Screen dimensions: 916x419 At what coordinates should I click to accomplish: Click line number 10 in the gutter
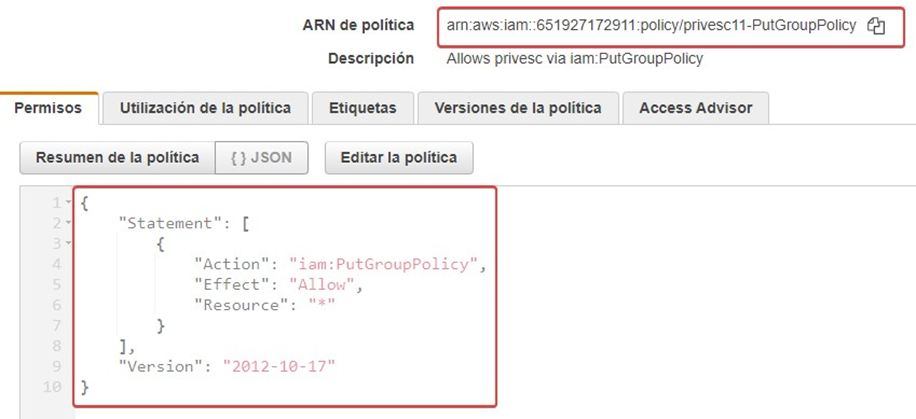click(x=55, y=386)
